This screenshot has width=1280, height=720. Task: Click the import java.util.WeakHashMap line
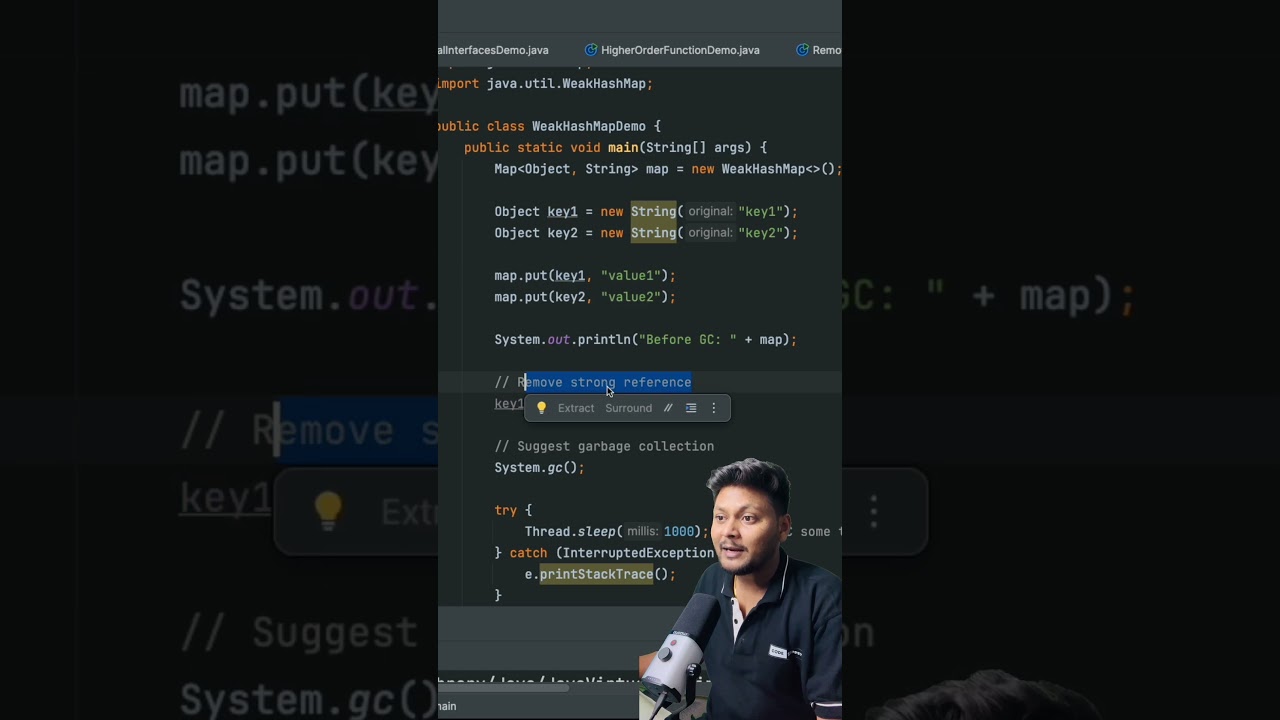click(x=546, y=84)
